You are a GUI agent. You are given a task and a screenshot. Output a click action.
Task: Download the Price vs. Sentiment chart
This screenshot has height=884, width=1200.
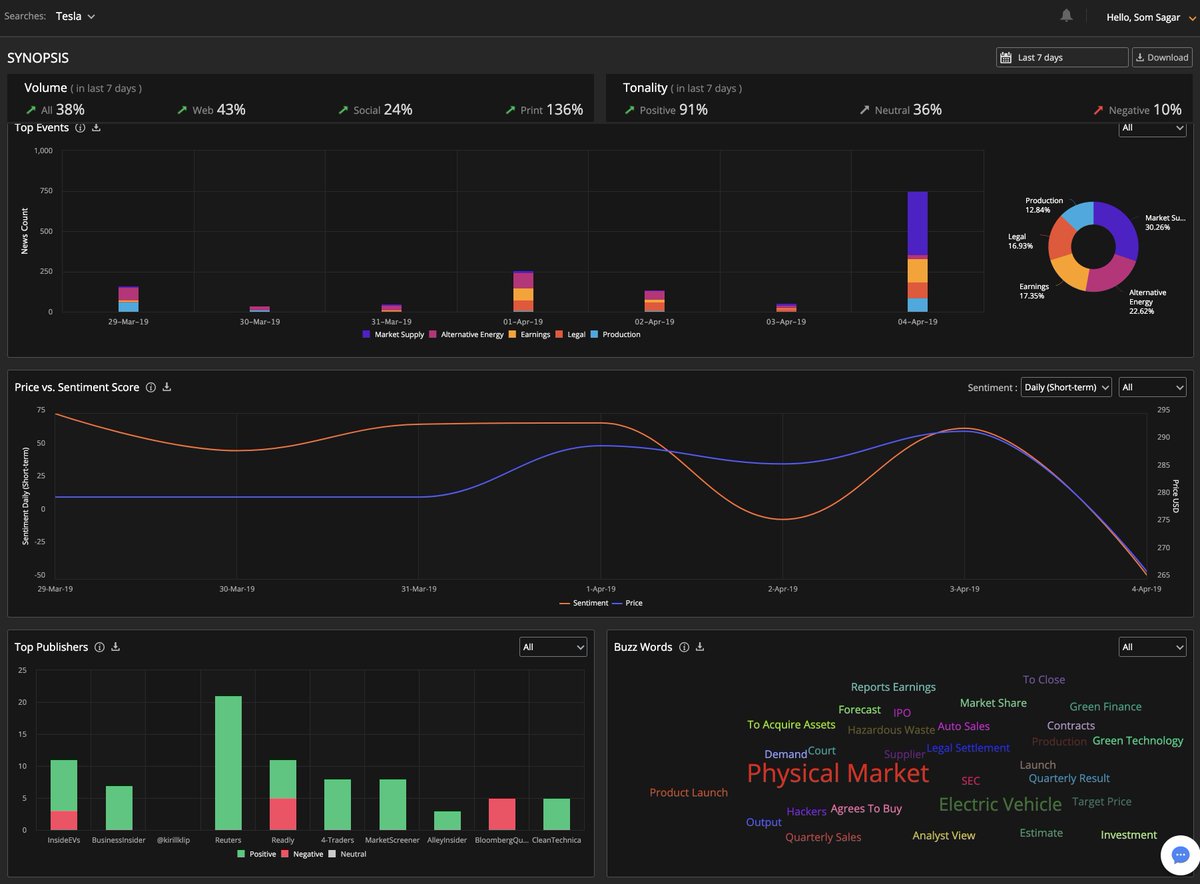[x=167, y=387]
